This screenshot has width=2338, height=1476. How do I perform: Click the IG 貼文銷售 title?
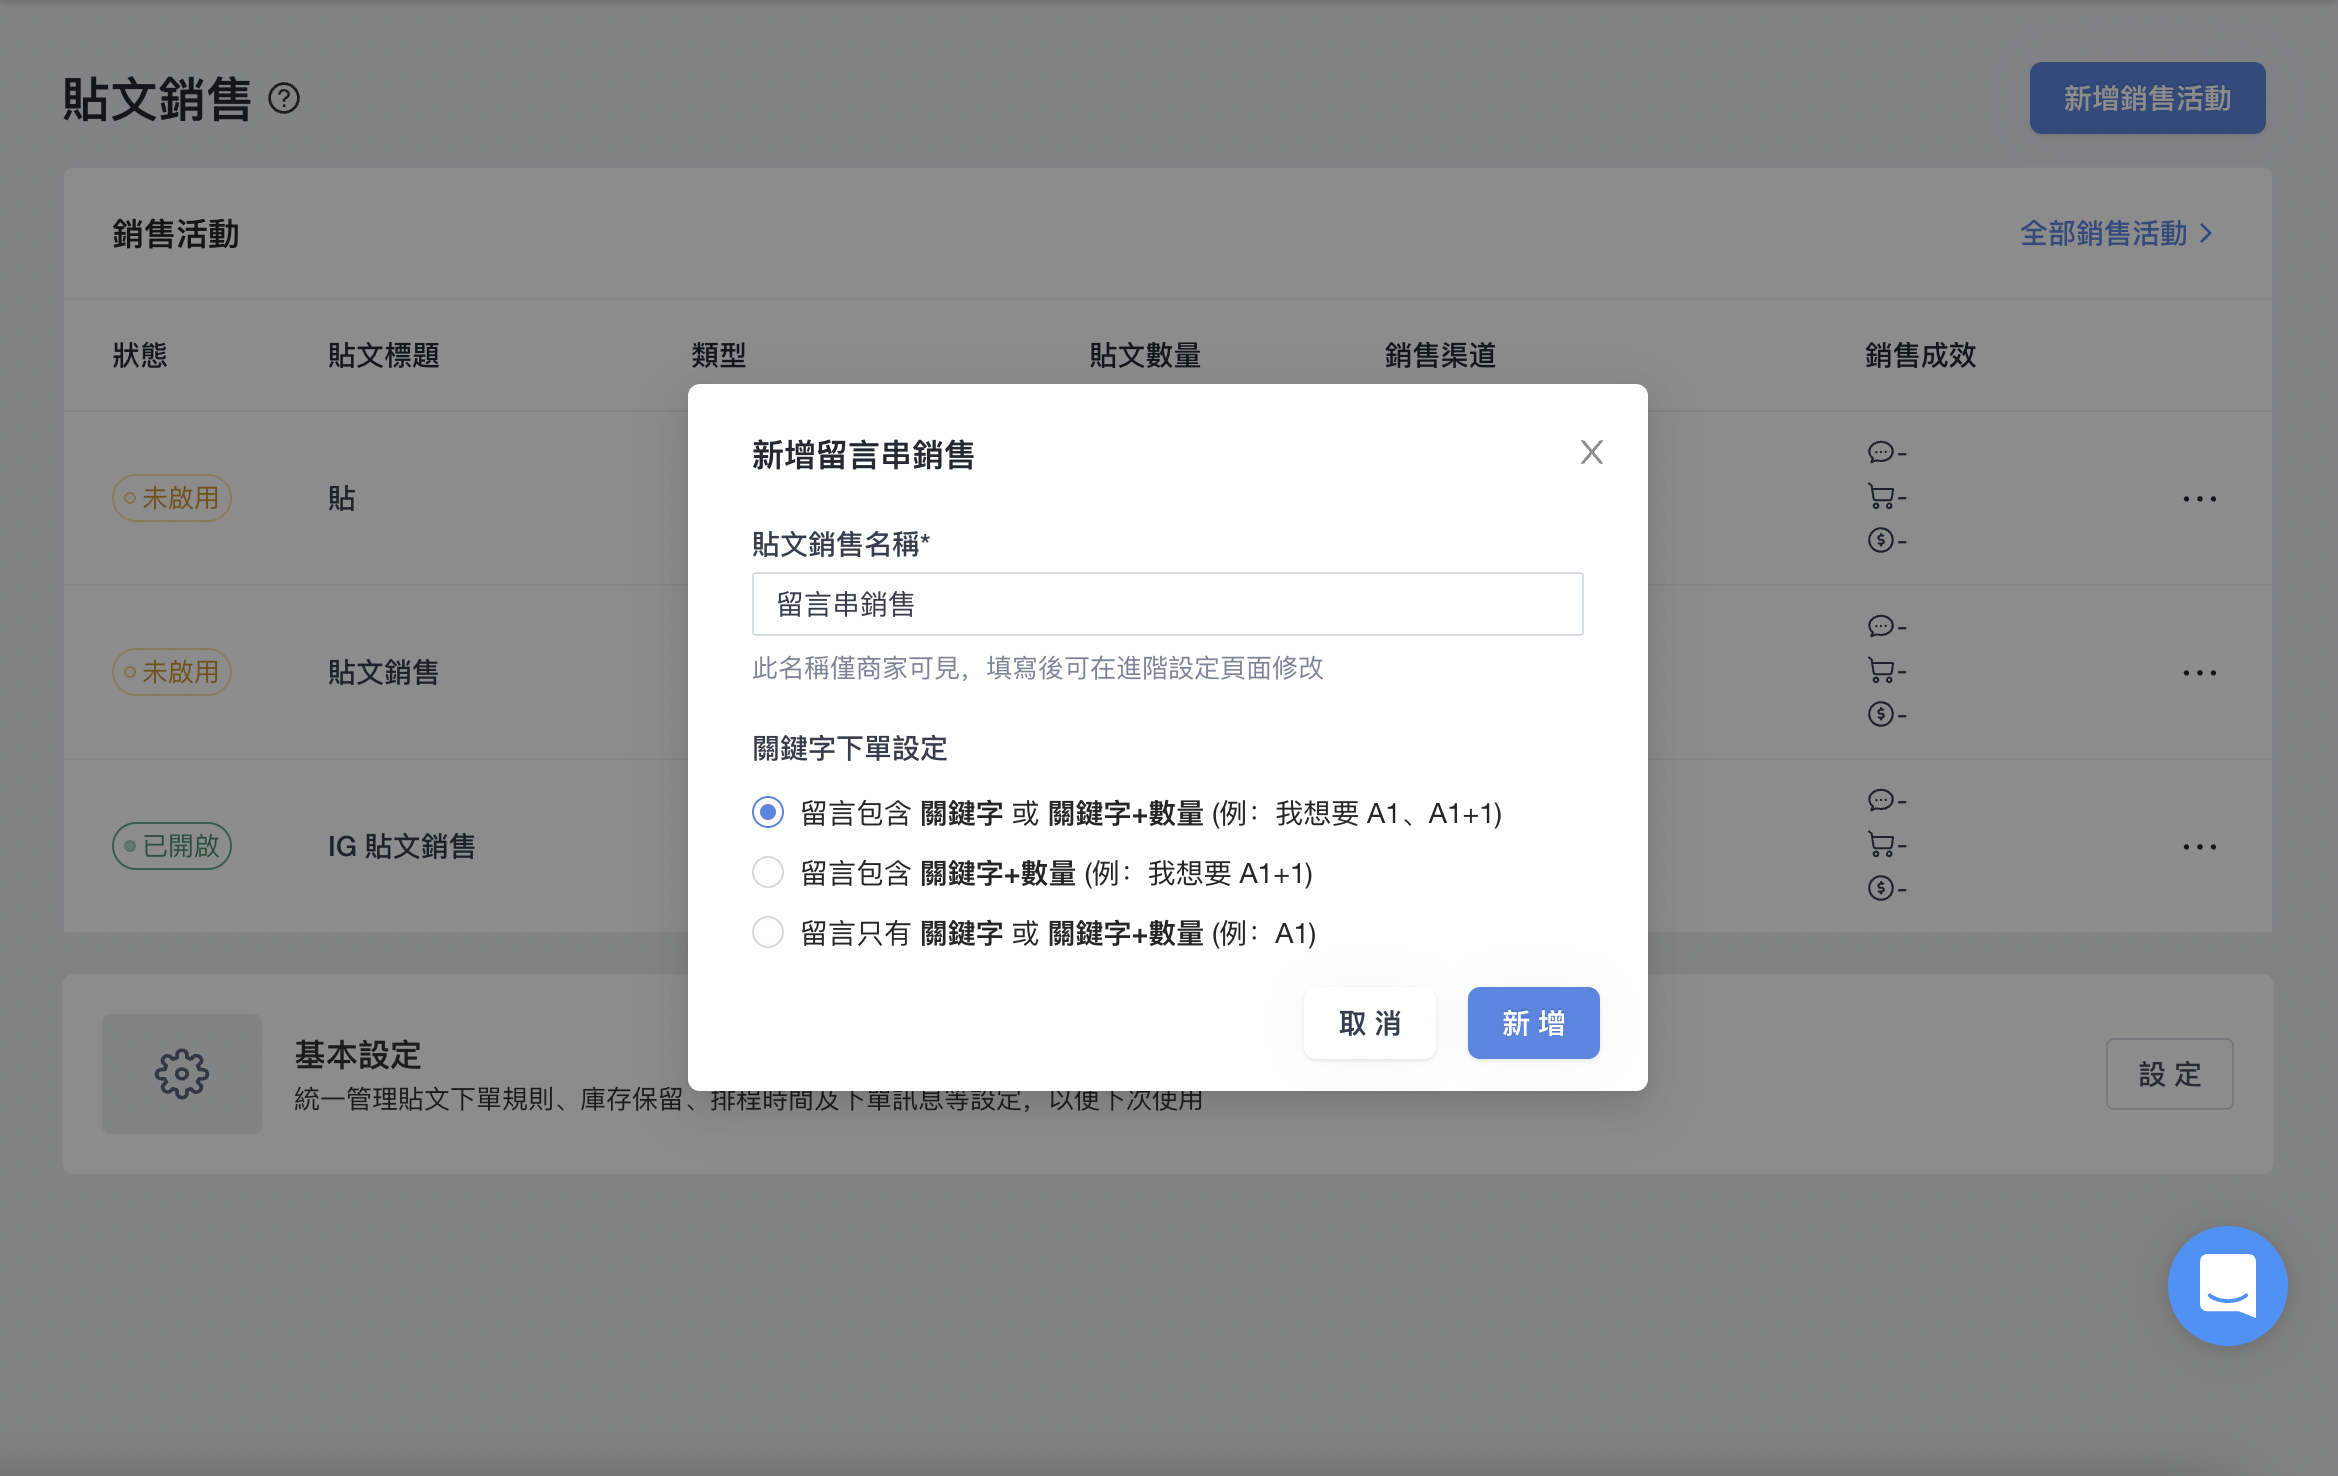[402, 846]
